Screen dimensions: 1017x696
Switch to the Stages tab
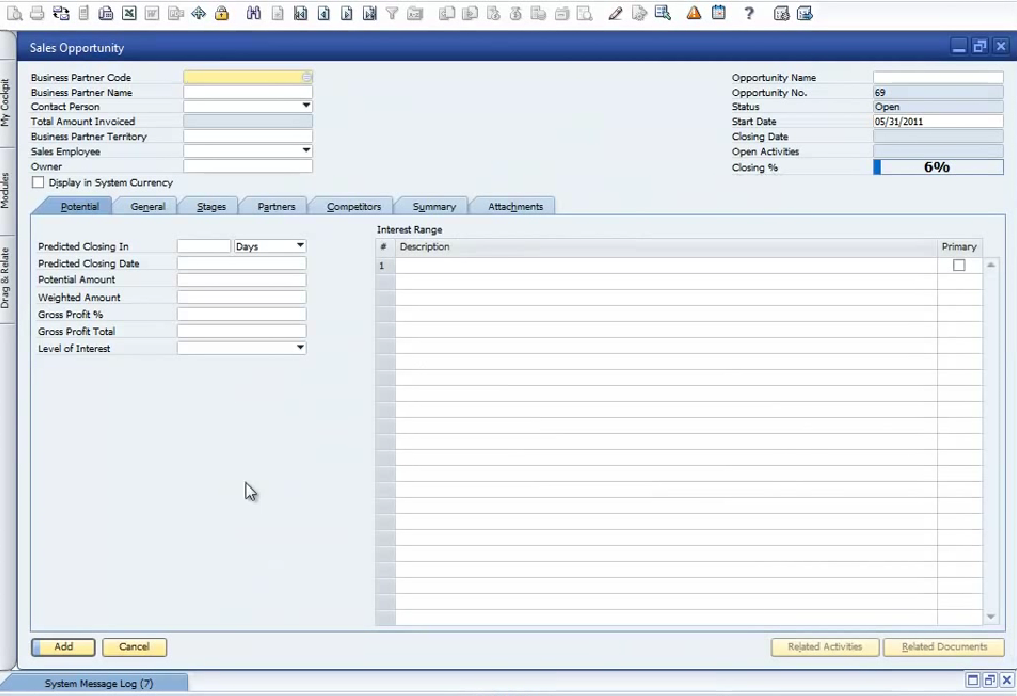210,205
